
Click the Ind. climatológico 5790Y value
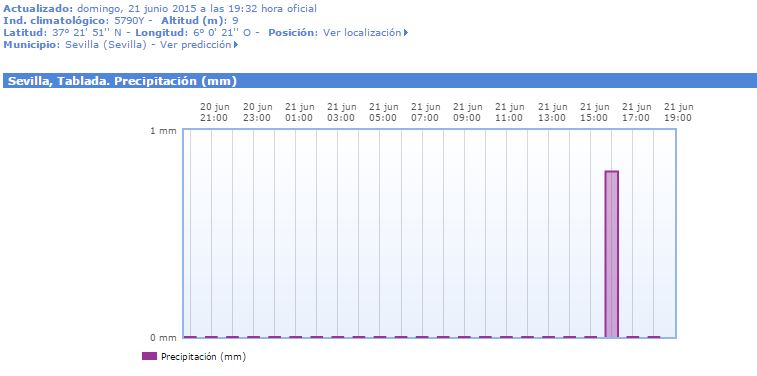click(124, 21)
